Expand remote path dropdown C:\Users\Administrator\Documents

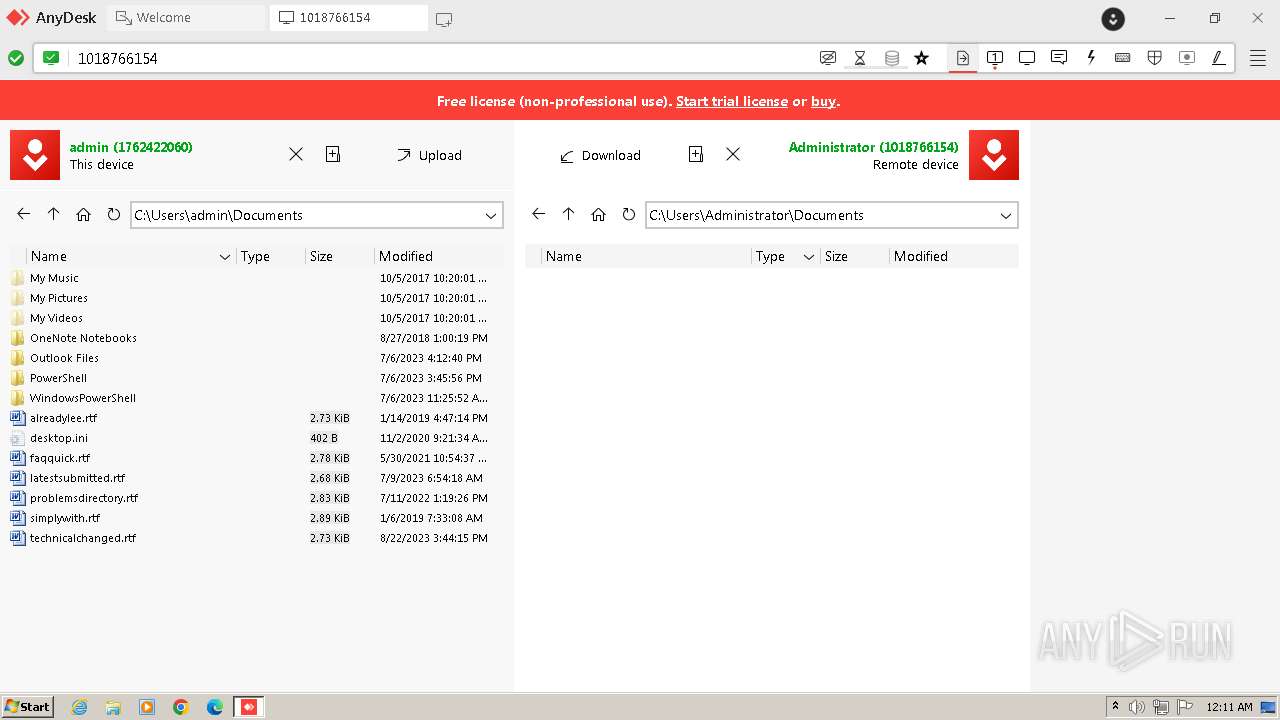[x=1006, y=215]
